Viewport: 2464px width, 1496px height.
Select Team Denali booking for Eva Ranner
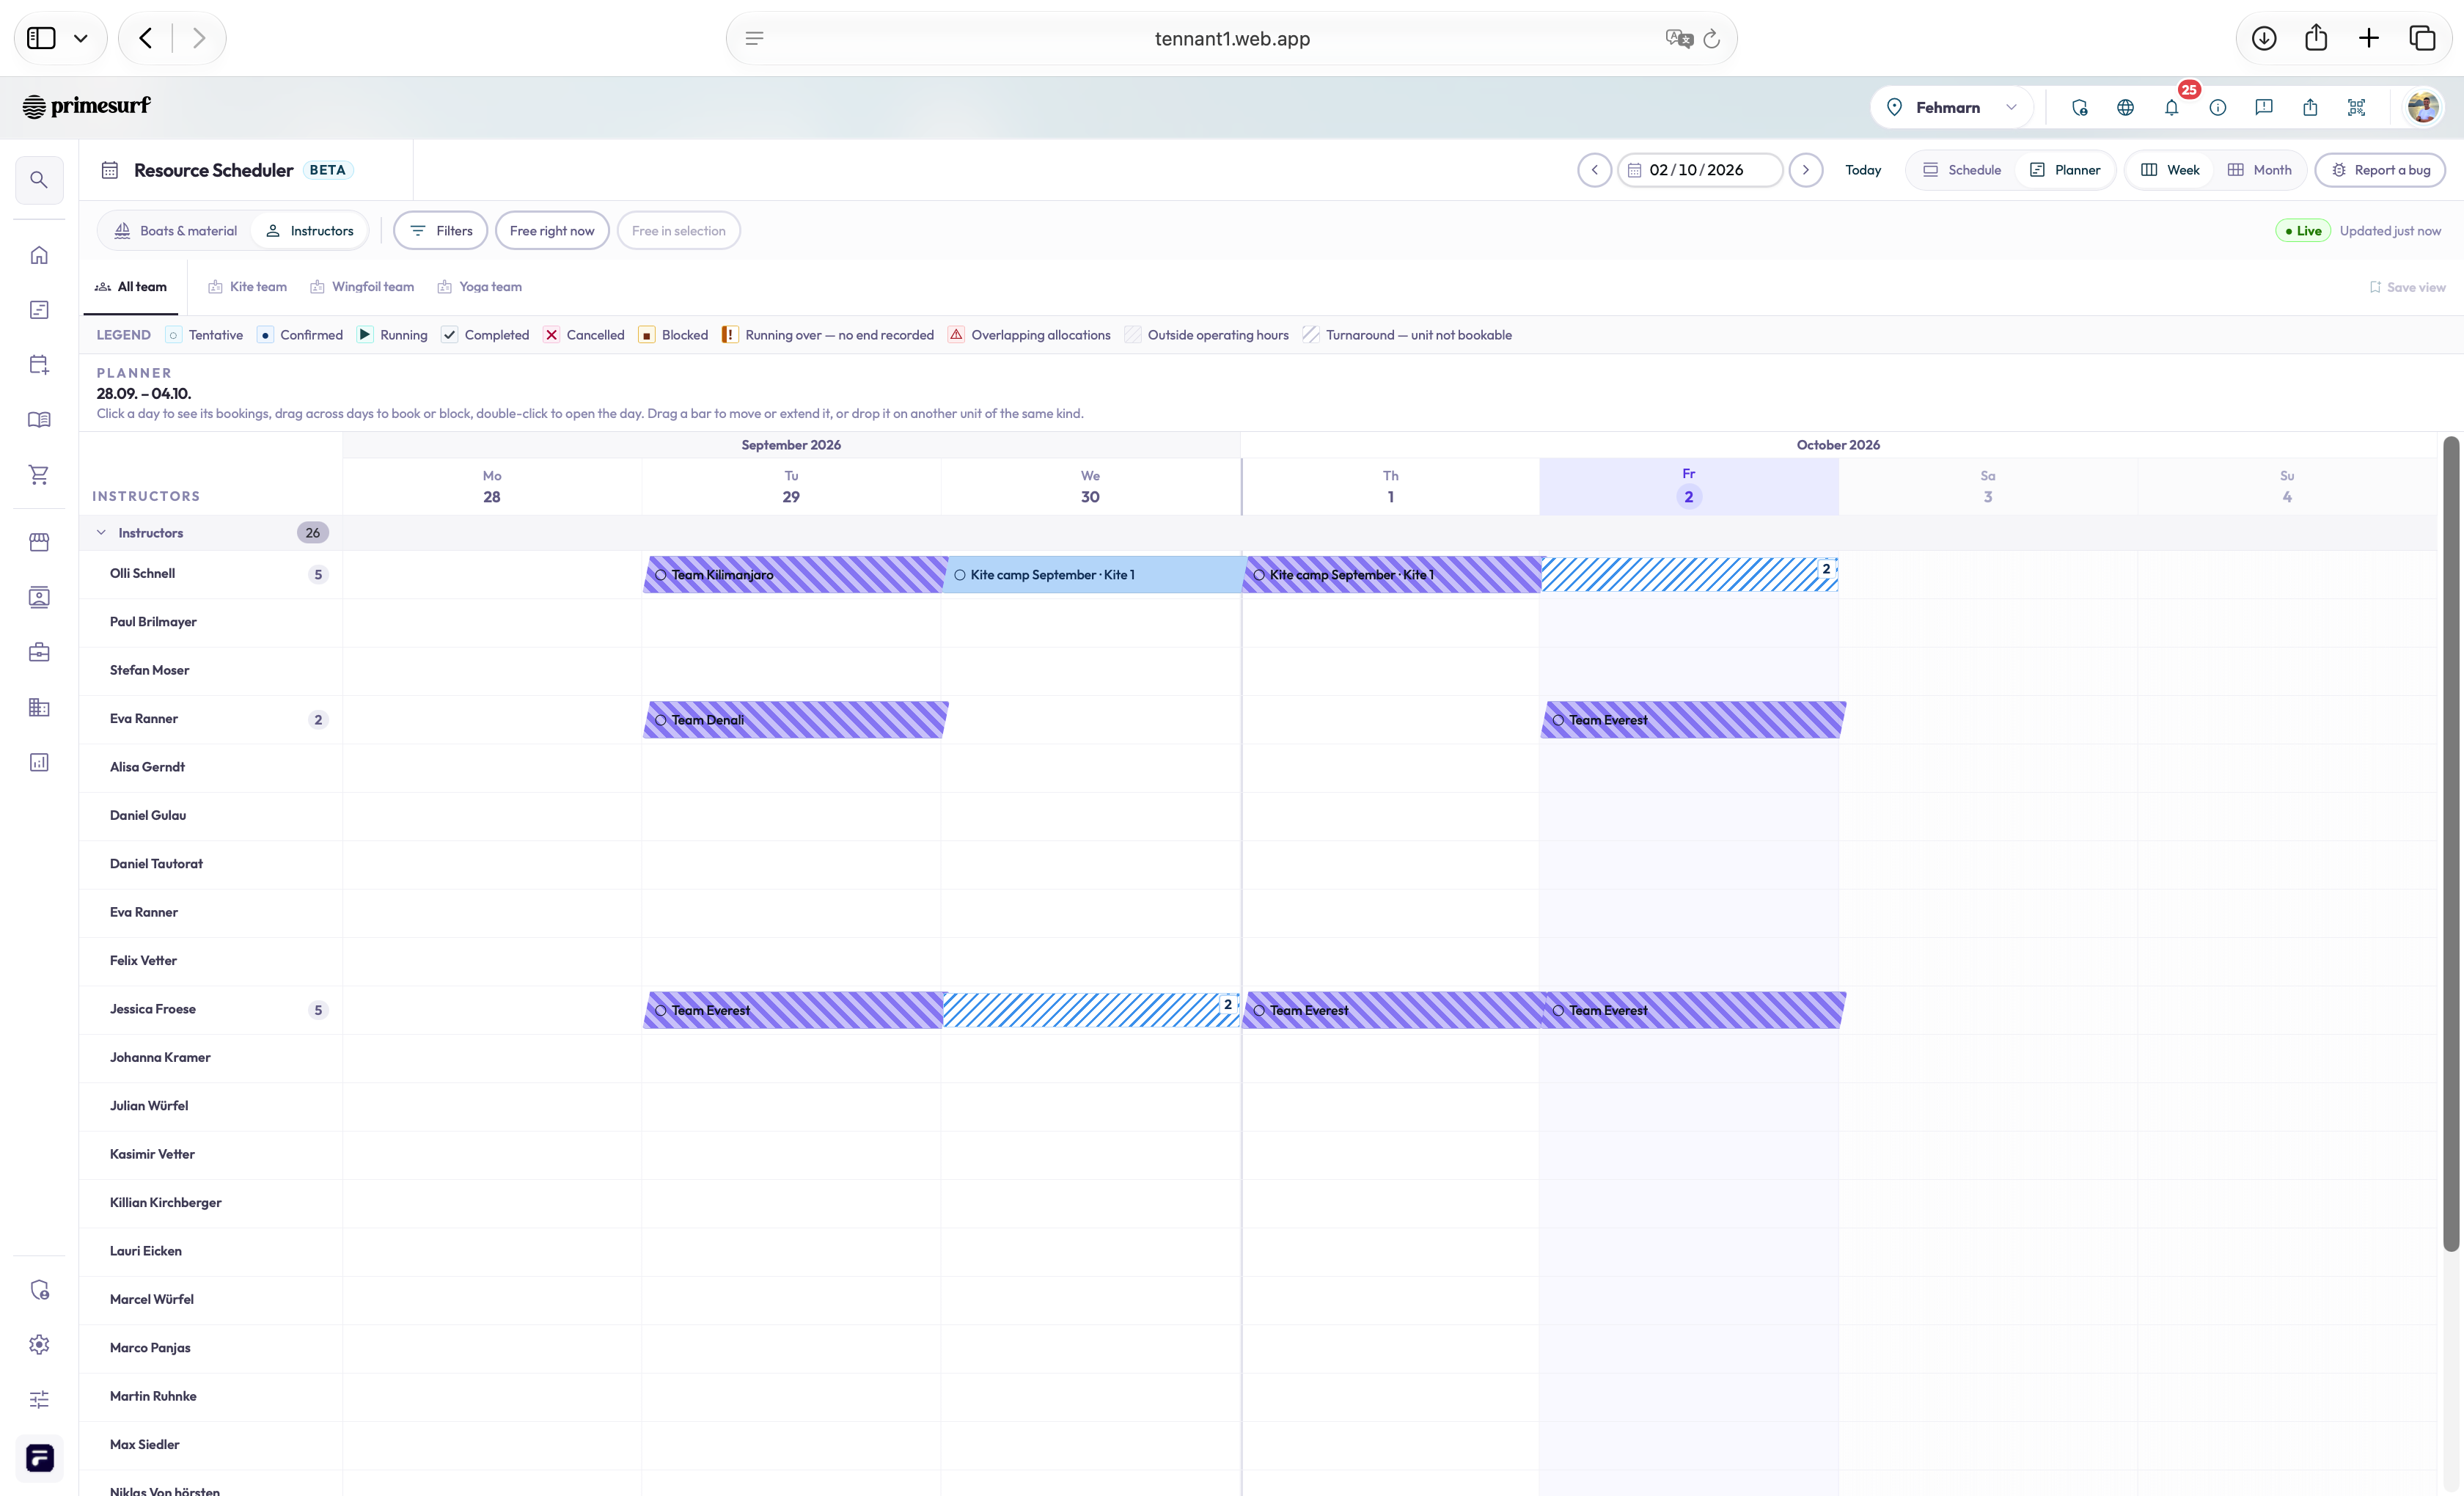[x=796, y=720]
